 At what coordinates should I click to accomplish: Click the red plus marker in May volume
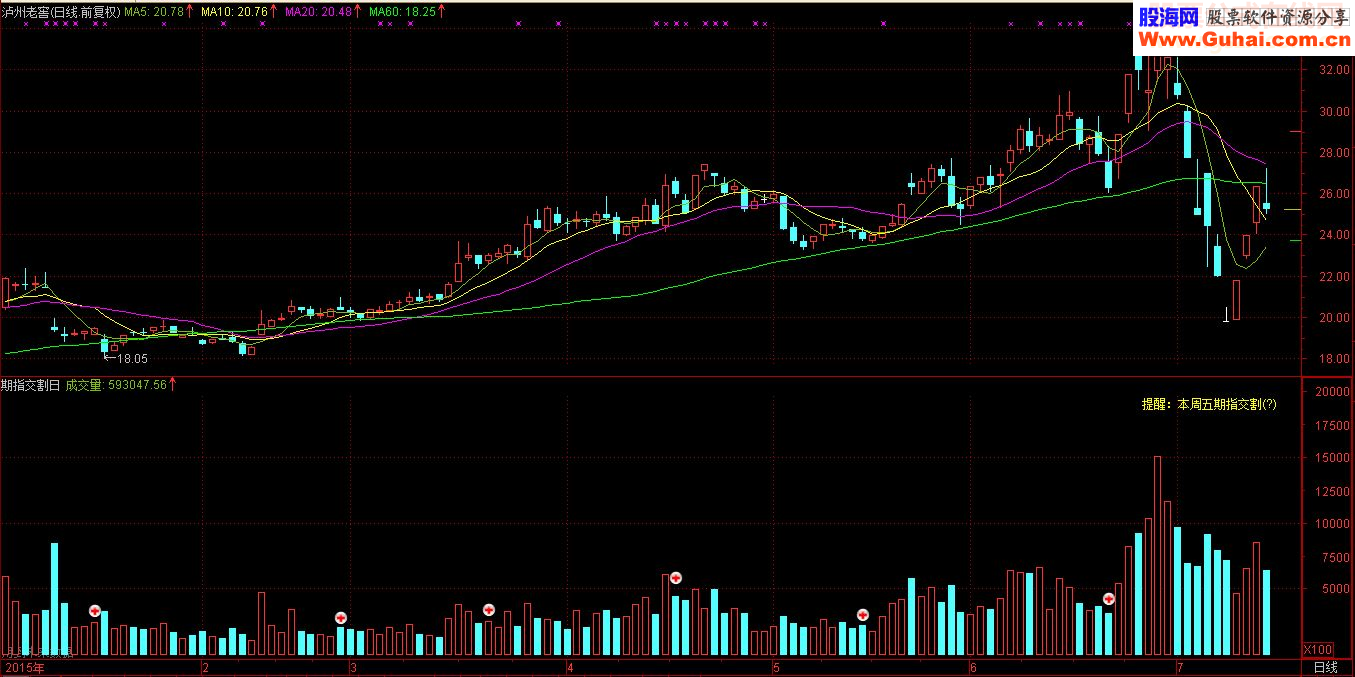863,614
